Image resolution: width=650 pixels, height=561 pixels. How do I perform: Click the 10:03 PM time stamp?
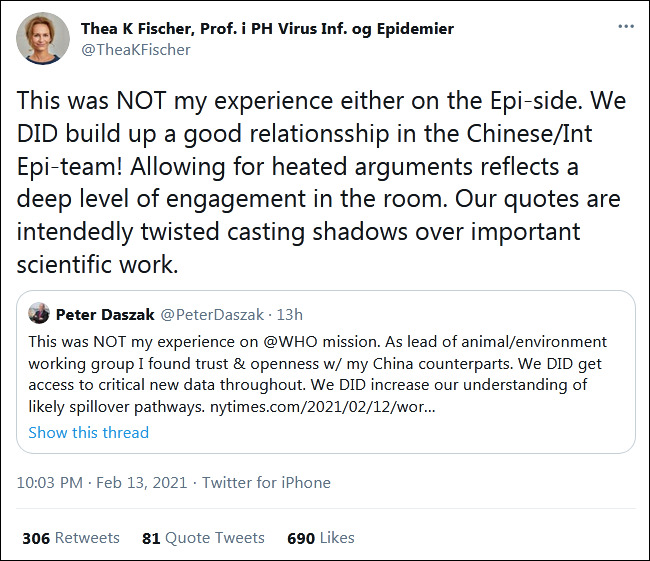50,482
